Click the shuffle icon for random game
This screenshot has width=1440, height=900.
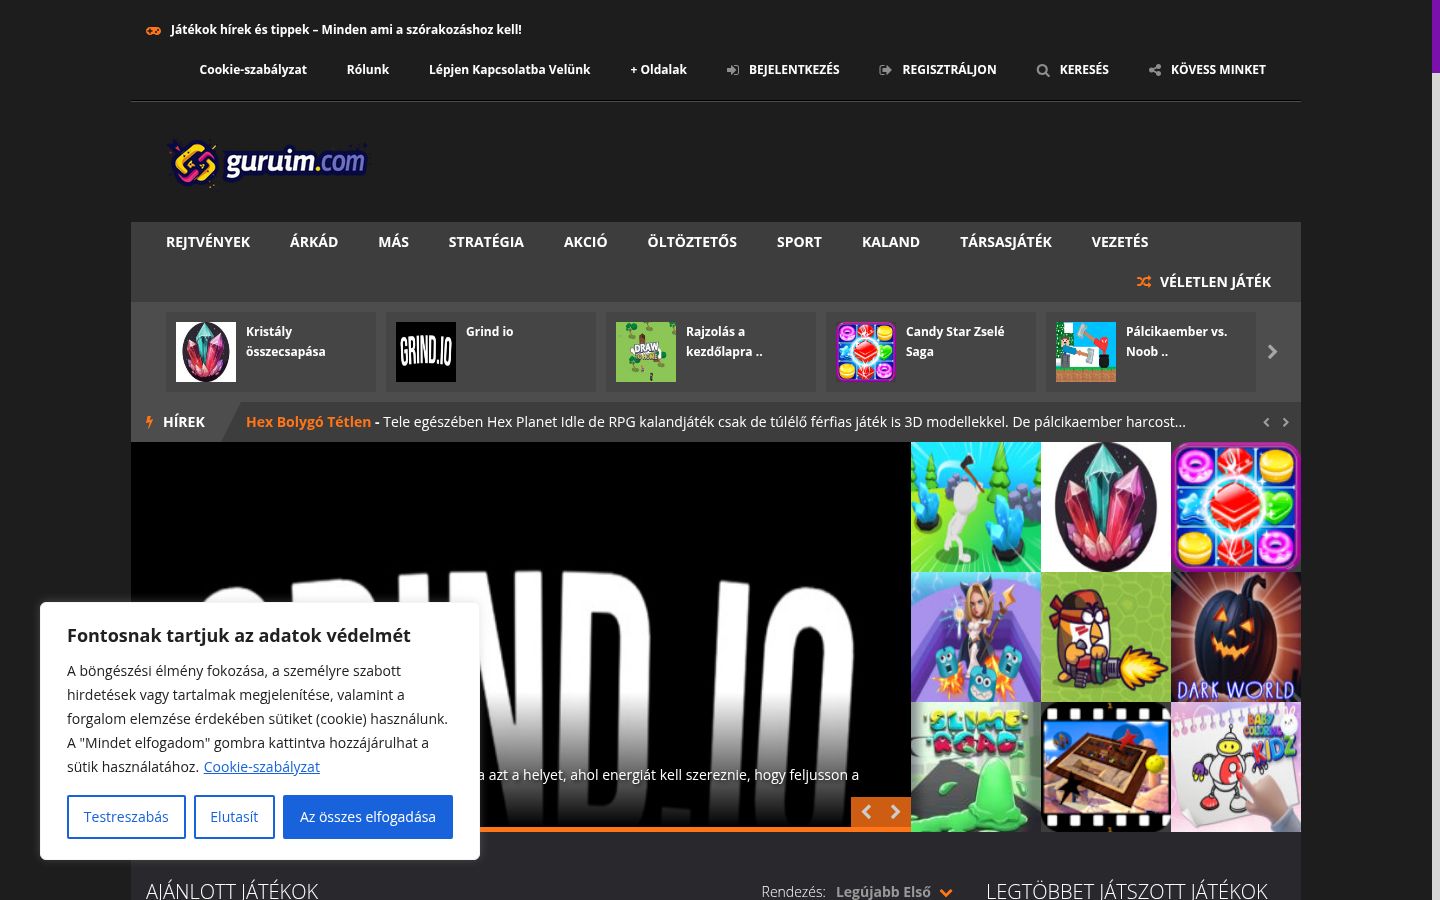[x=1144, y=282]
